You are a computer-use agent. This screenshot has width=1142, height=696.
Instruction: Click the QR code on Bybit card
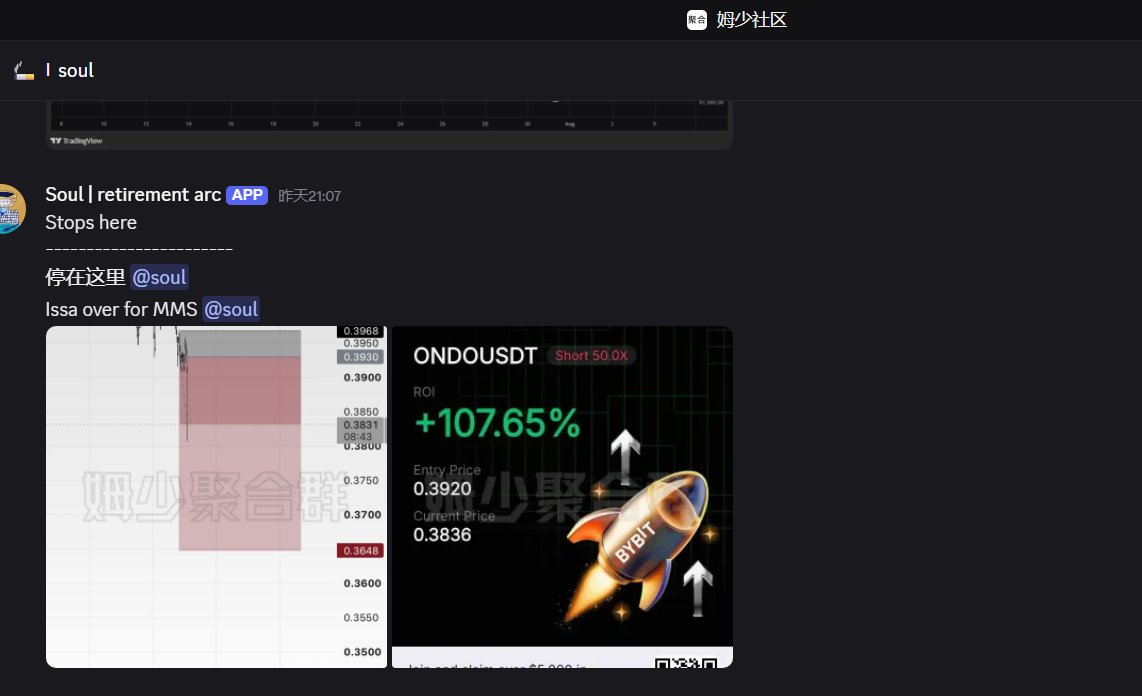pos(686,663)
